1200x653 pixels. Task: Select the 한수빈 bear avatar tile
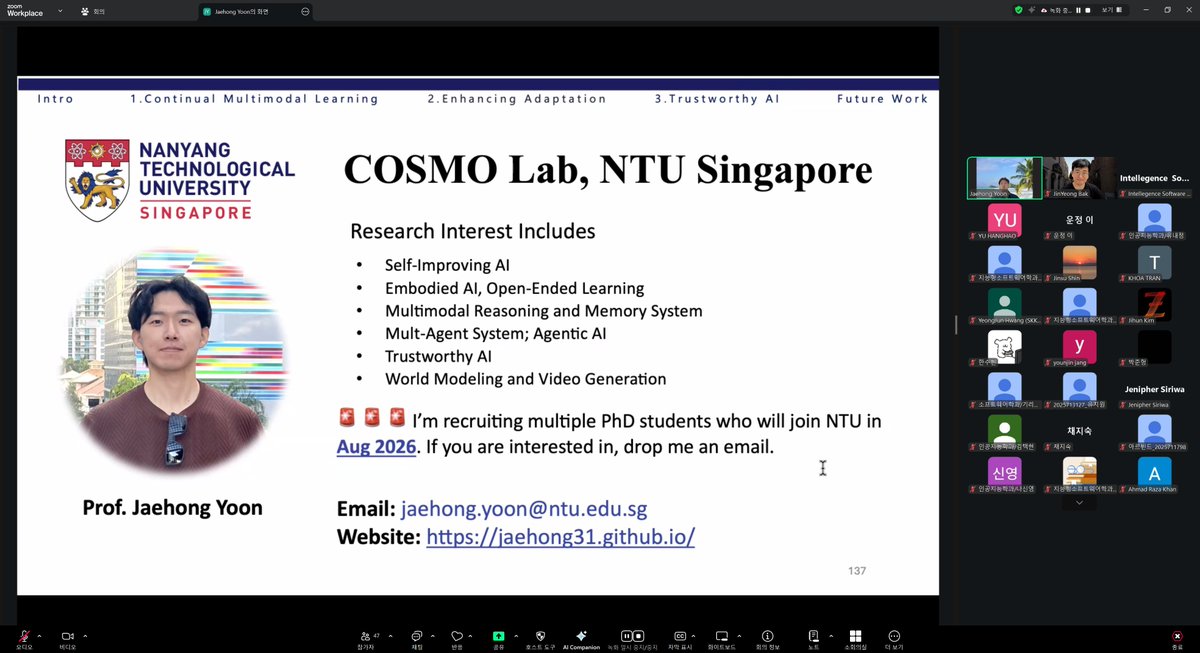(1004, 346)
